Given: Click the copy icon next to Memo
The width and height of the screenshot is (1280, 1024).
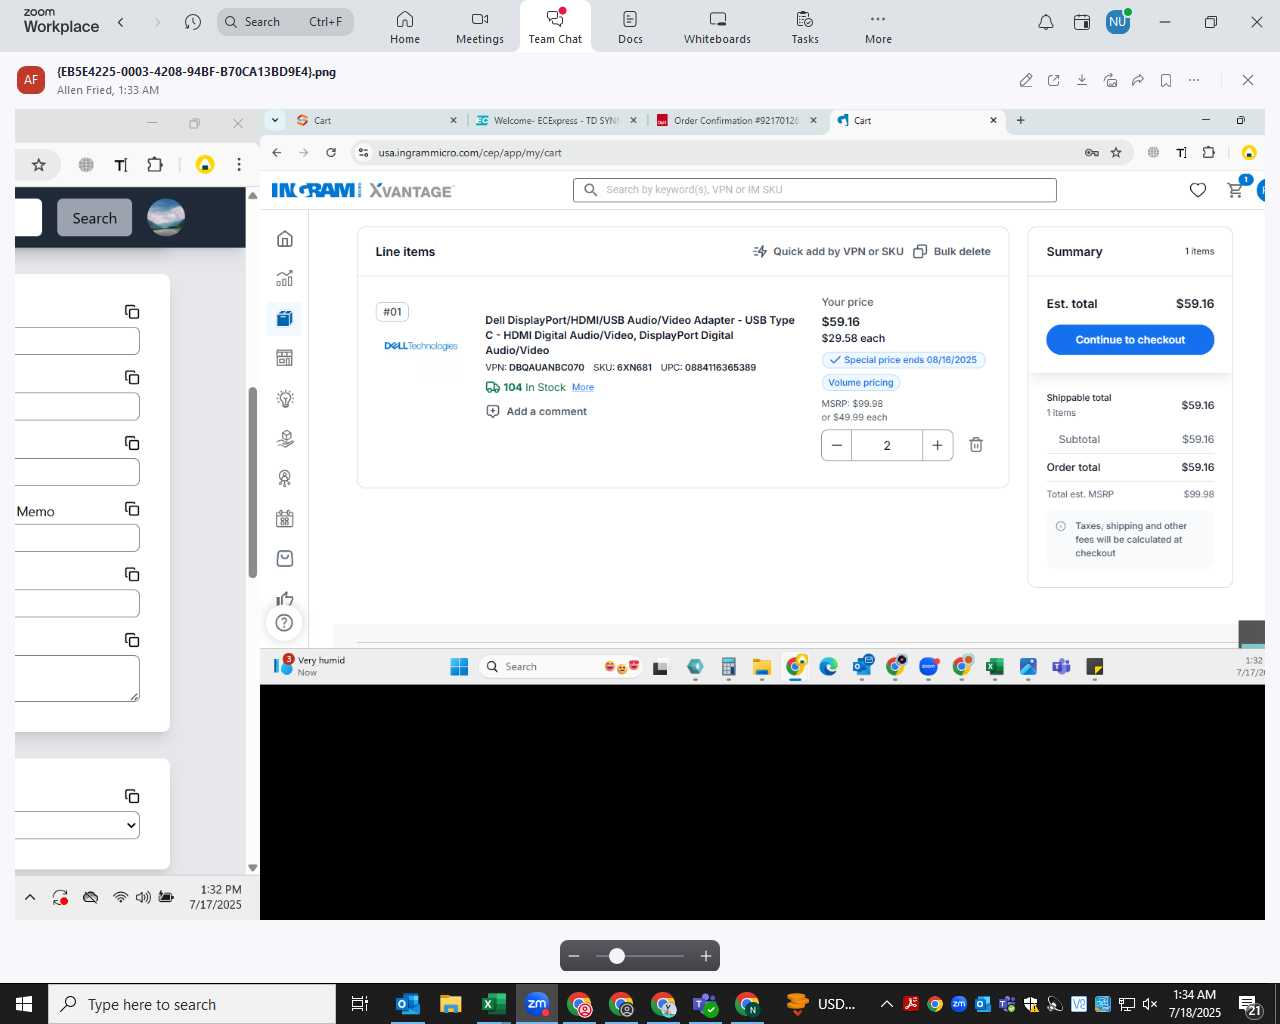Looking at the screenshot, I should (132, 509).
